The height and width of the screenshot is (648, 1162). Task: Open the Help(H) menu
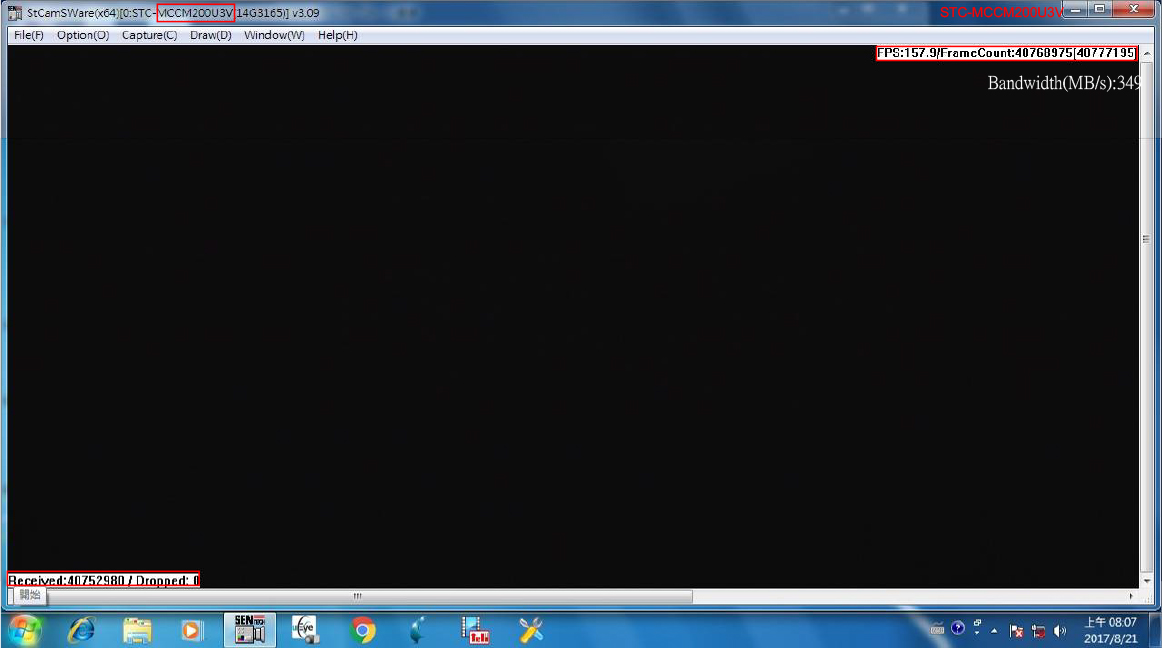click(337, 35)
